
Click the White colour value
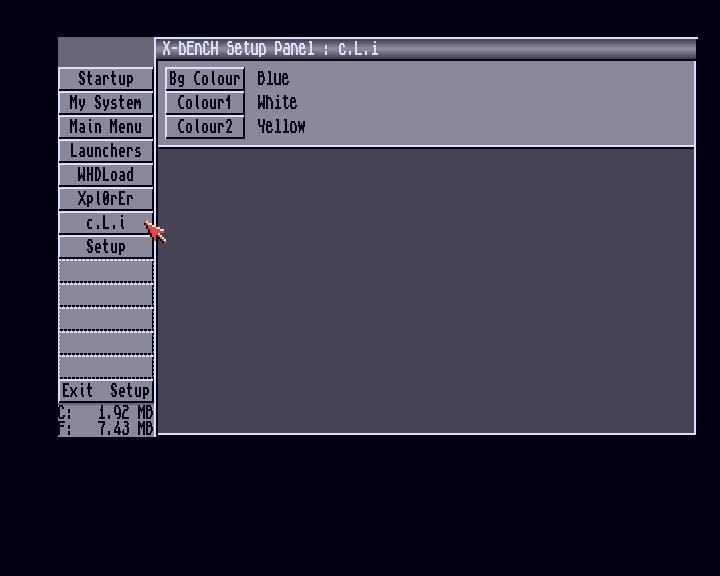point(277,102)
